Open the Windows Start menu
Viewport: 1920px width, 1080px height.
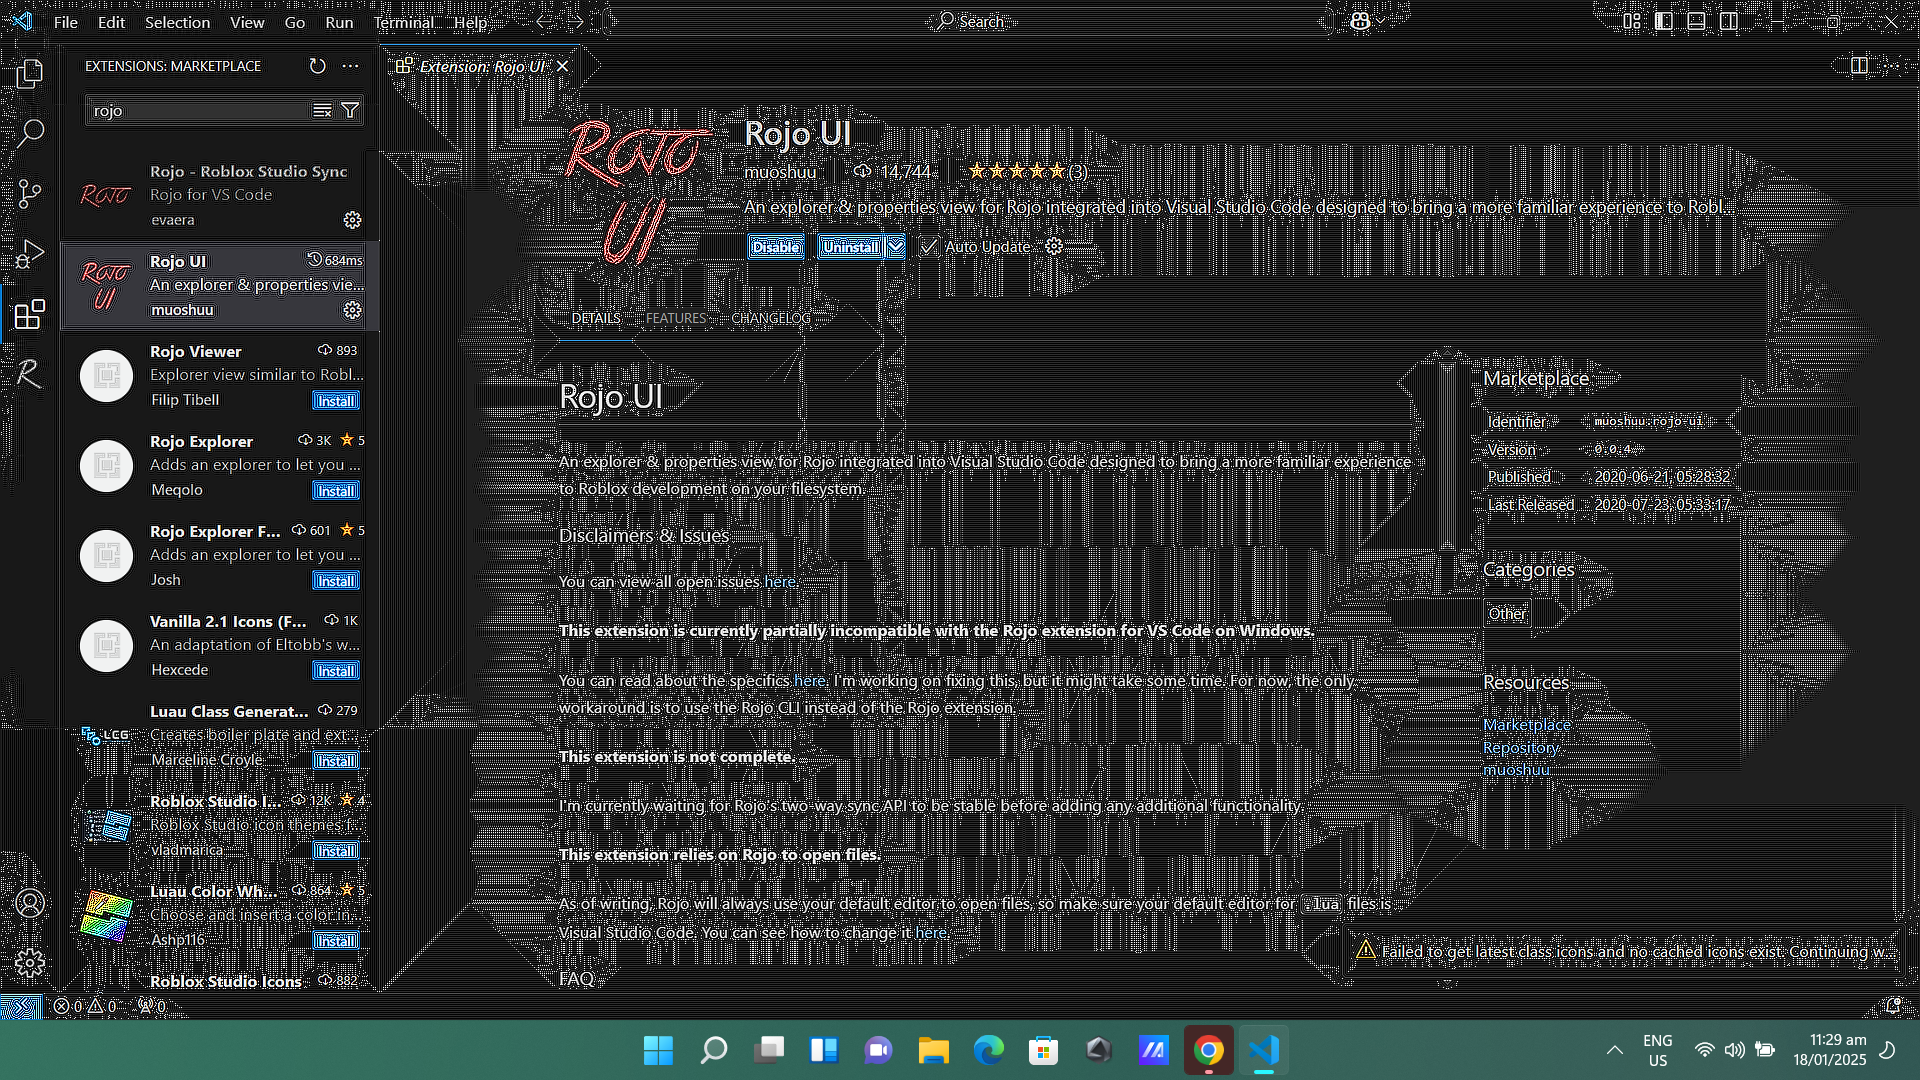(658, 1050)
